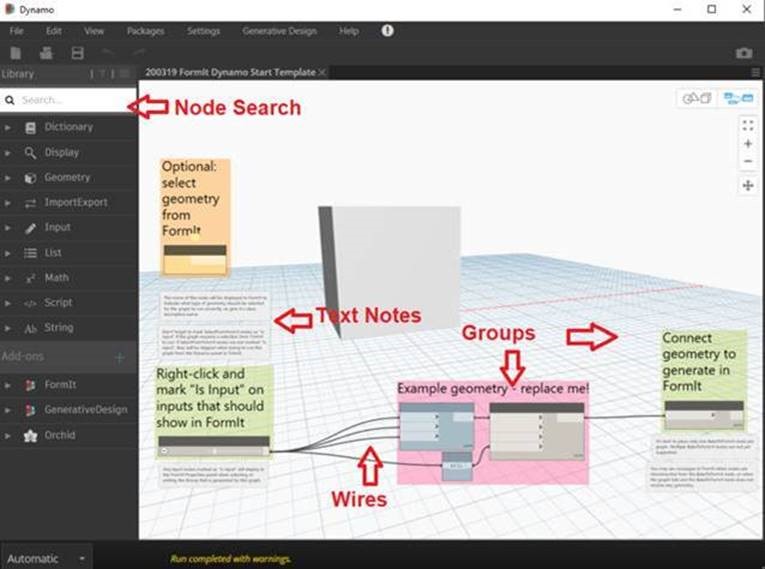Click the zoom out minus button

click(x=747, y=161)
